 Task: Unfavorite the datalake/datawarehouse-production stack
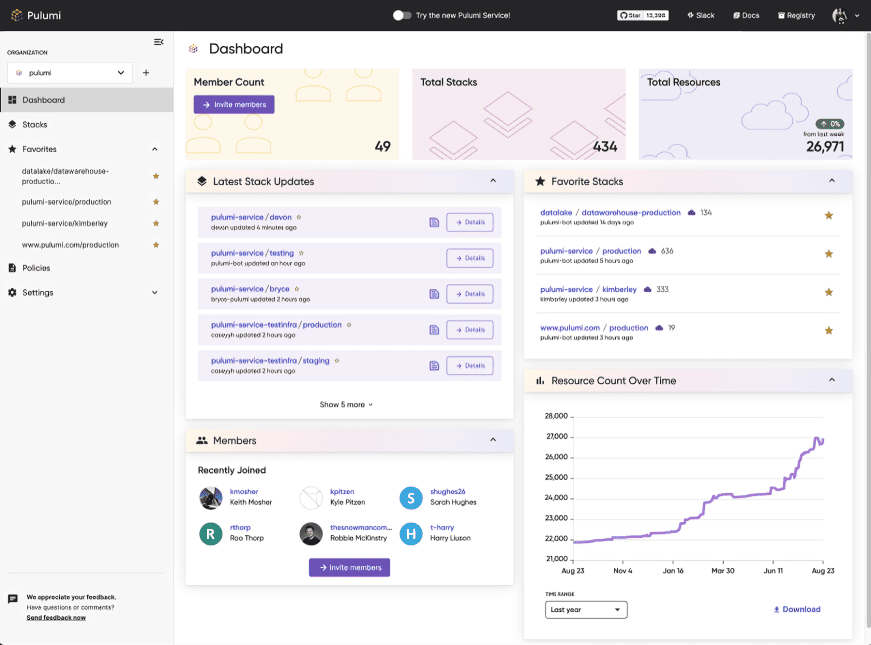828,214
